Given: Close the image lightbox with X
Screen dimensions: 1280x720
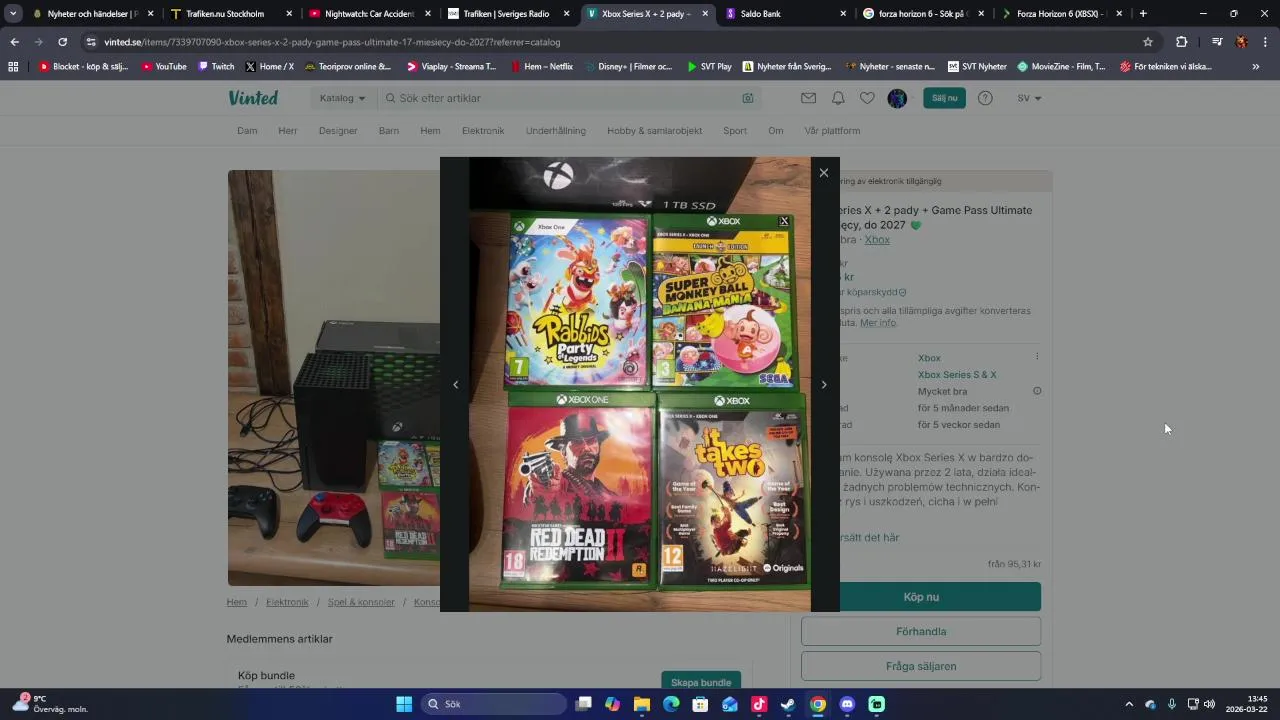Looking at the screenshot, I should 823,173.
